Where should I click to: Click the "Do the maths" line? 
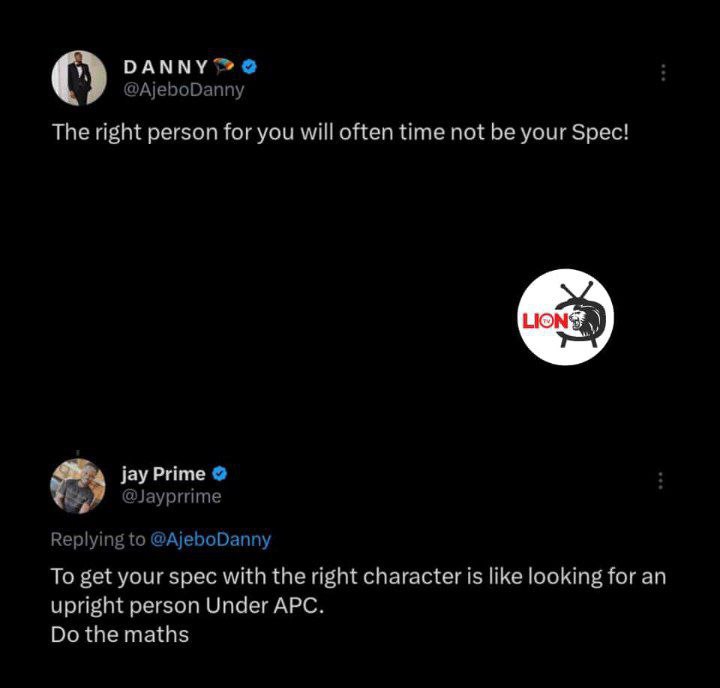click(120, 635)
